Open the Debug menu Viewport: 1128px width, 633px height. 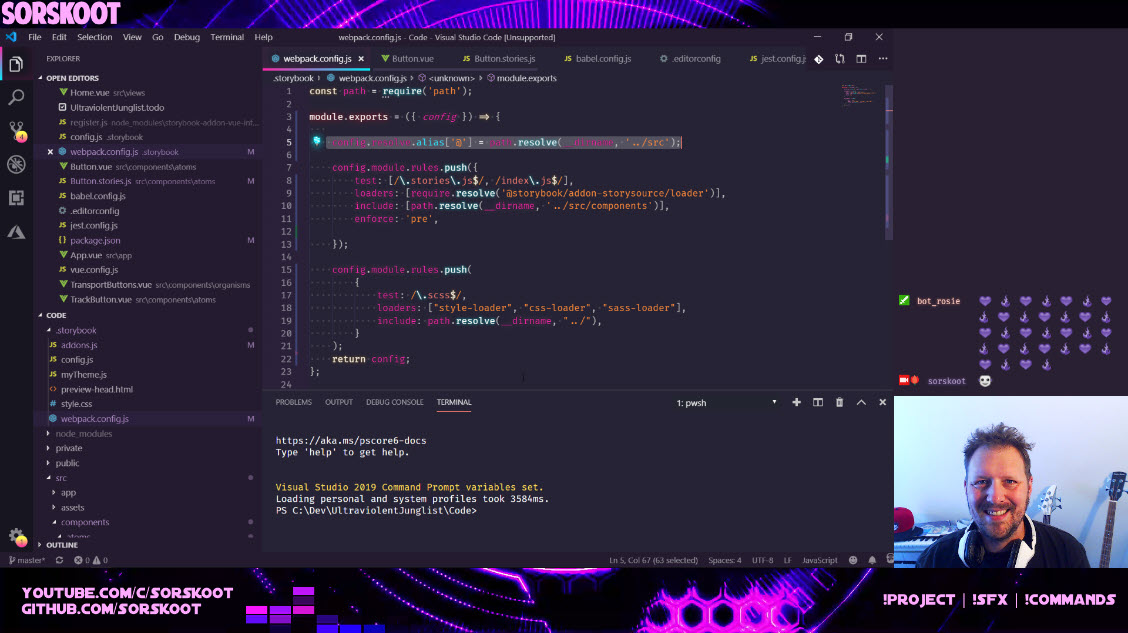click(186, 37)
